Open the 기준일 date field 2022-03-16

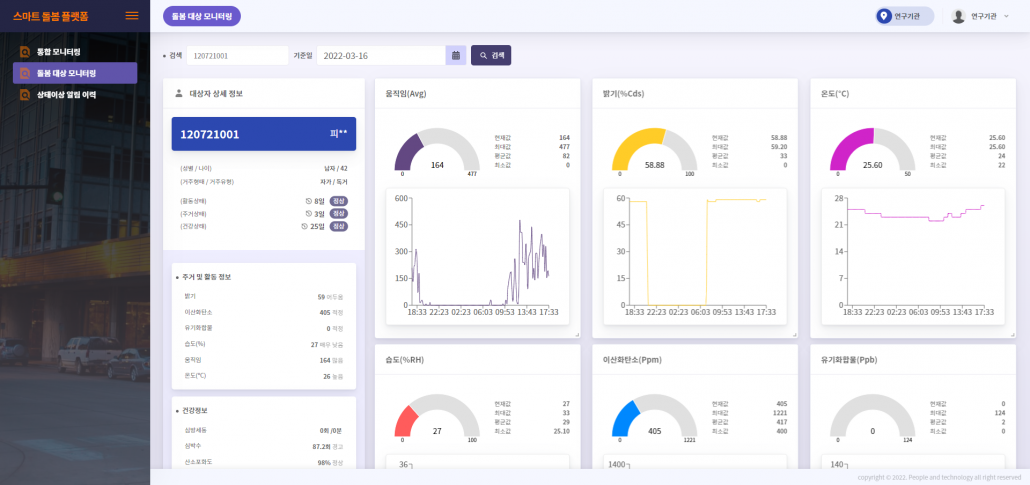[x=380, y=56]
